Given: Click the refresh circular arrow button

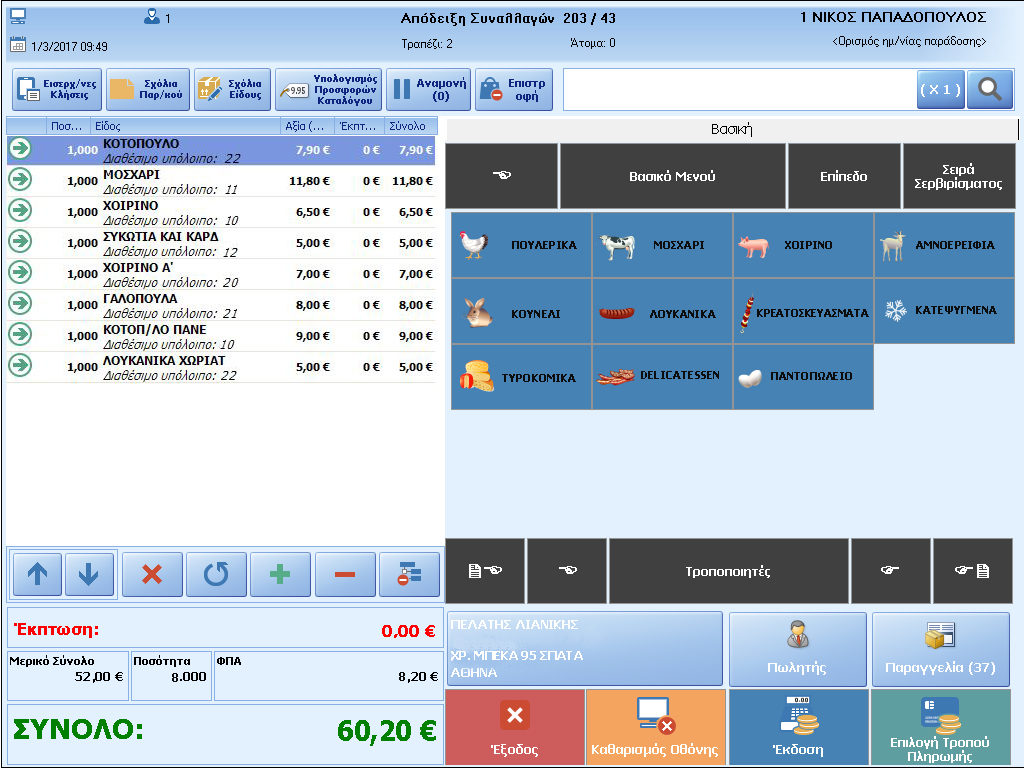Looking at the screenshot, I should (x=216, y=574).
